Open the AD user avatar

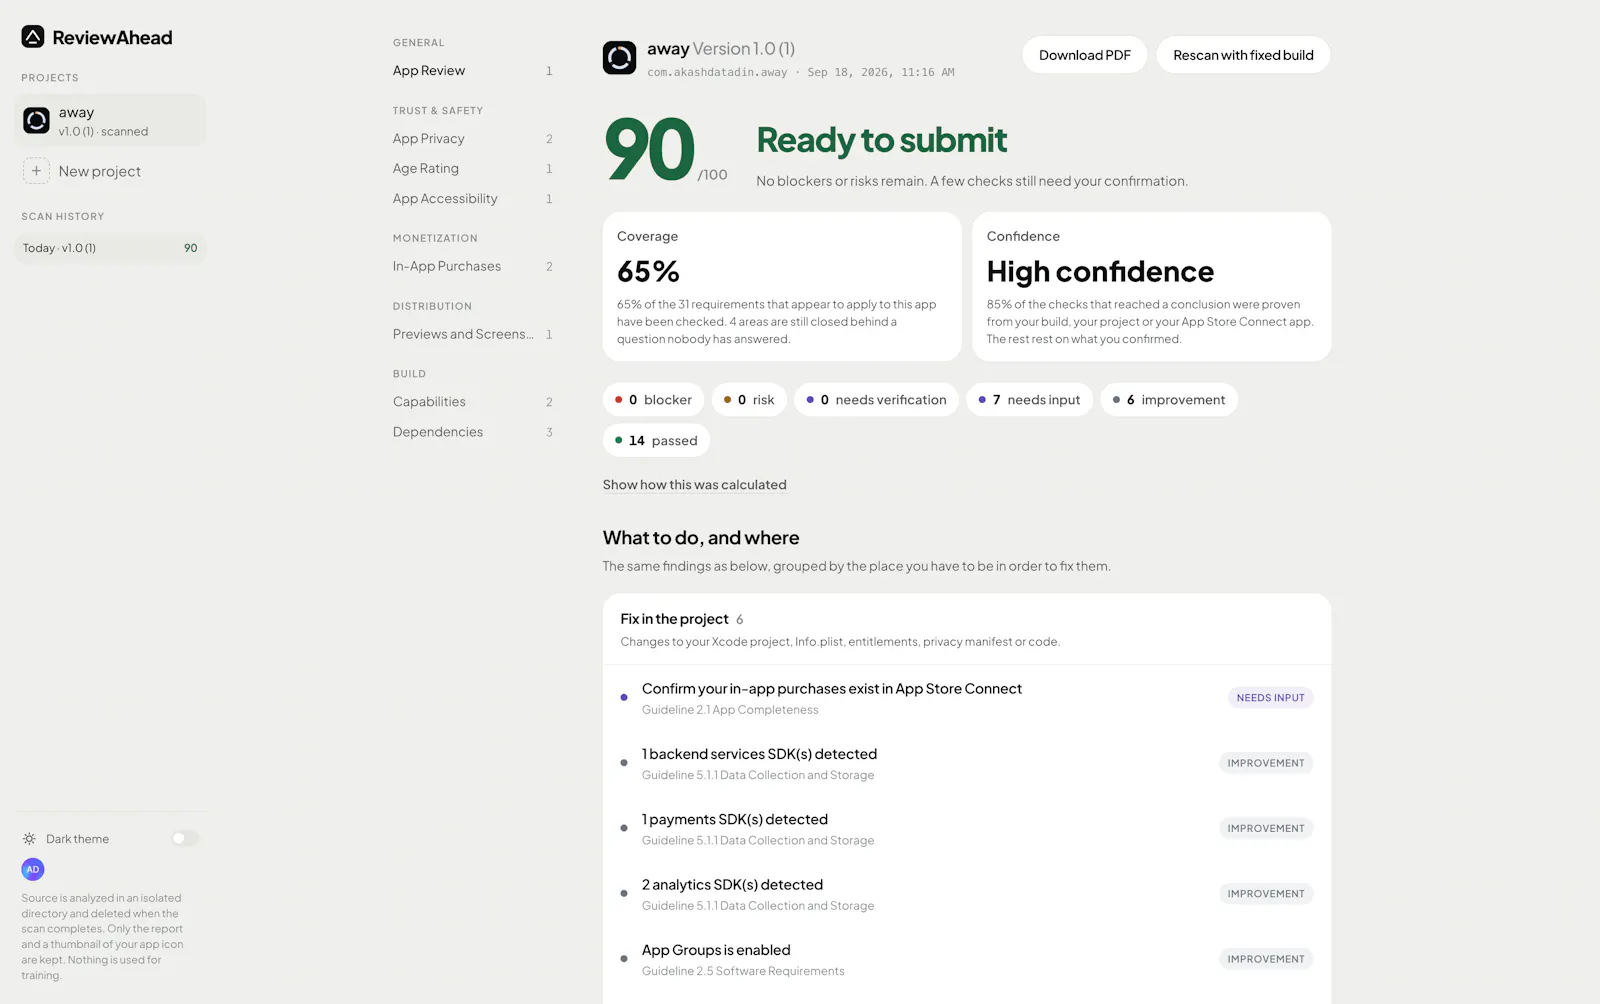(x=33, y=870)
